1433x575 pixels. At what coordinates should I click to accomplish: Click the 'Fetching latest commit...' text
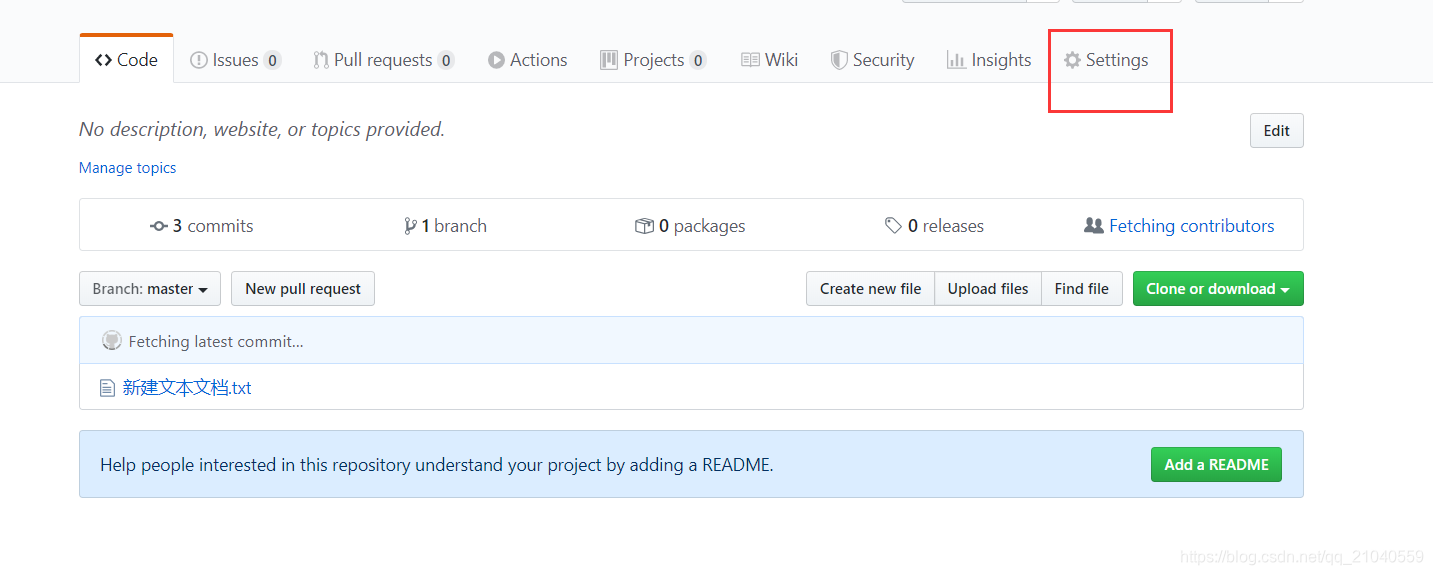pos(216,342)
